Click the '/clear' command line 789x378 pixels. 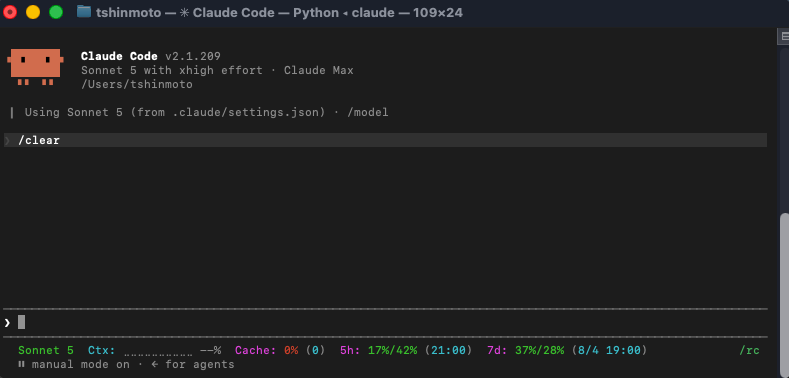tap(385, 140)
